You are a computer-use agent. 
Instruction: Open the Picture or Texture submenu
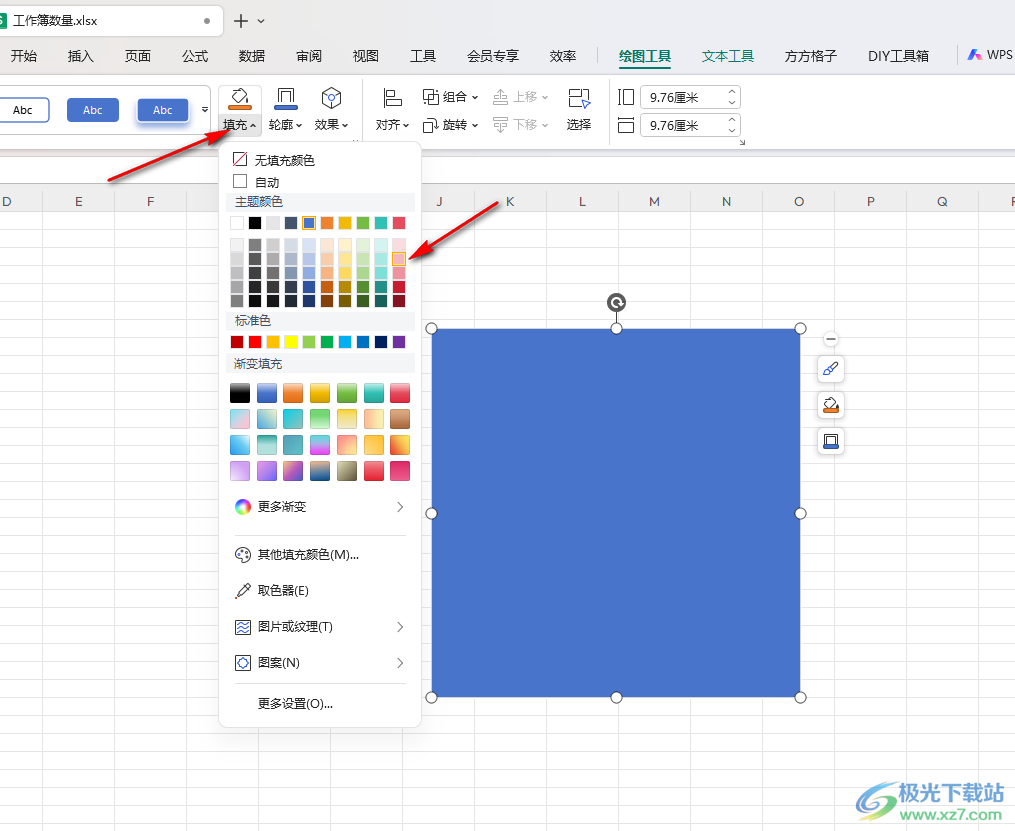[x=320, y=626]
